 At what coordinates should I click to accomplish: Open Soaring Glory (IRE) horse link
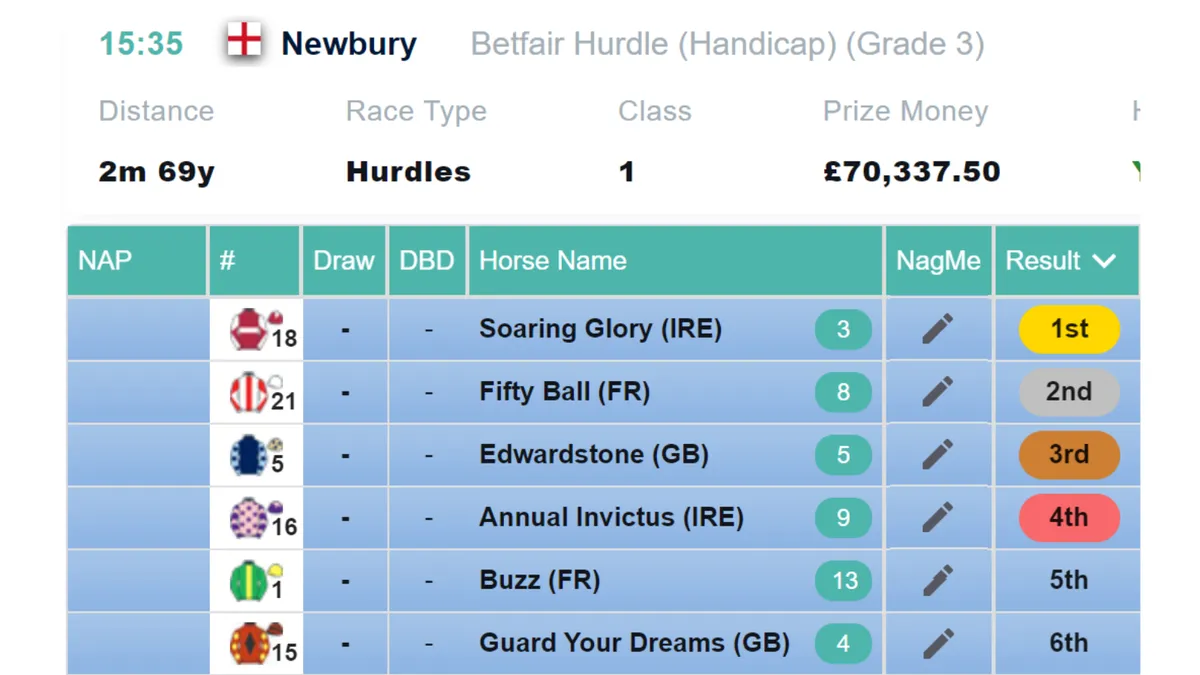(600, 329)
